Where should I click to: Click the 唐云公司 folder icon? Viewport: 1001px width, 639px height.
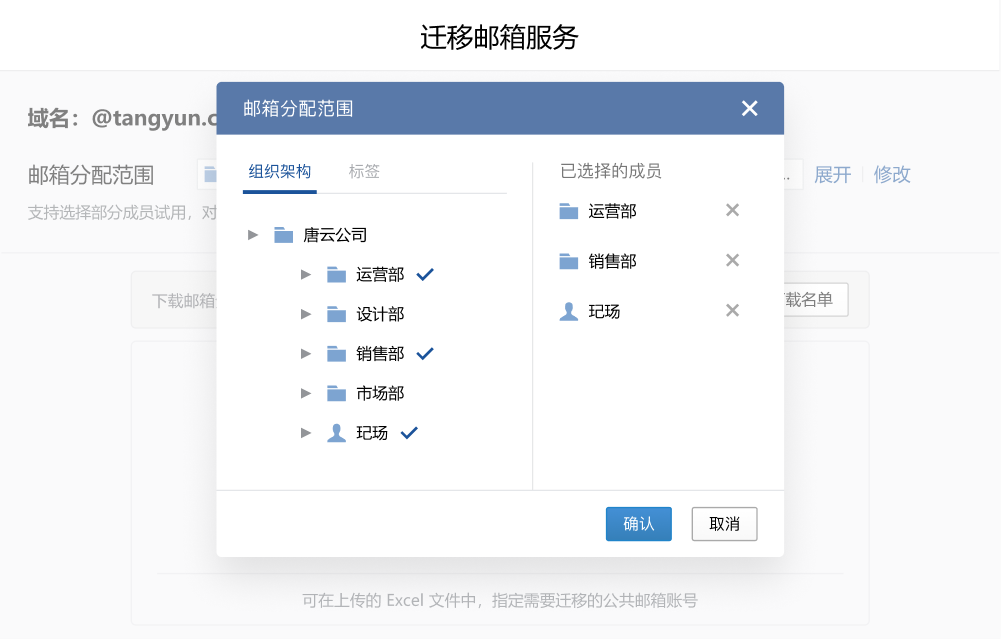point(284,235)
